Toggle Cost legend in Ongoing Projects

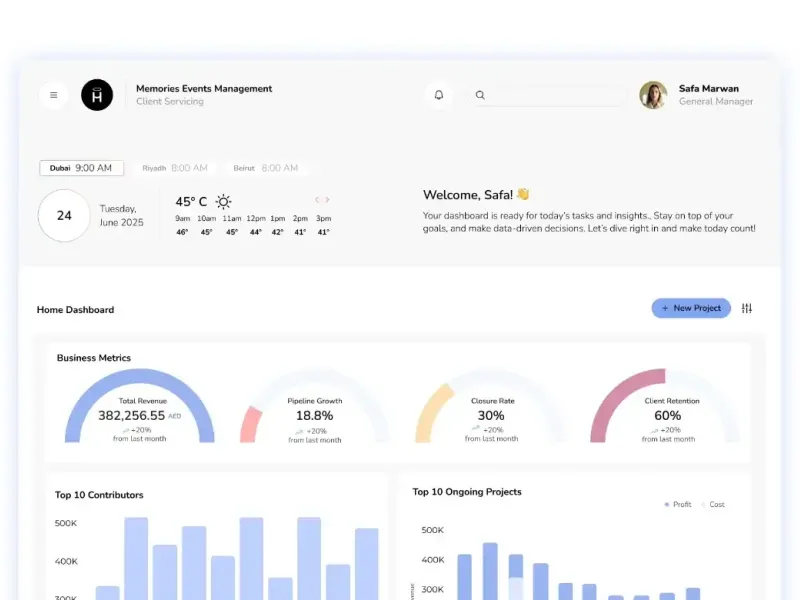(713, 505)
